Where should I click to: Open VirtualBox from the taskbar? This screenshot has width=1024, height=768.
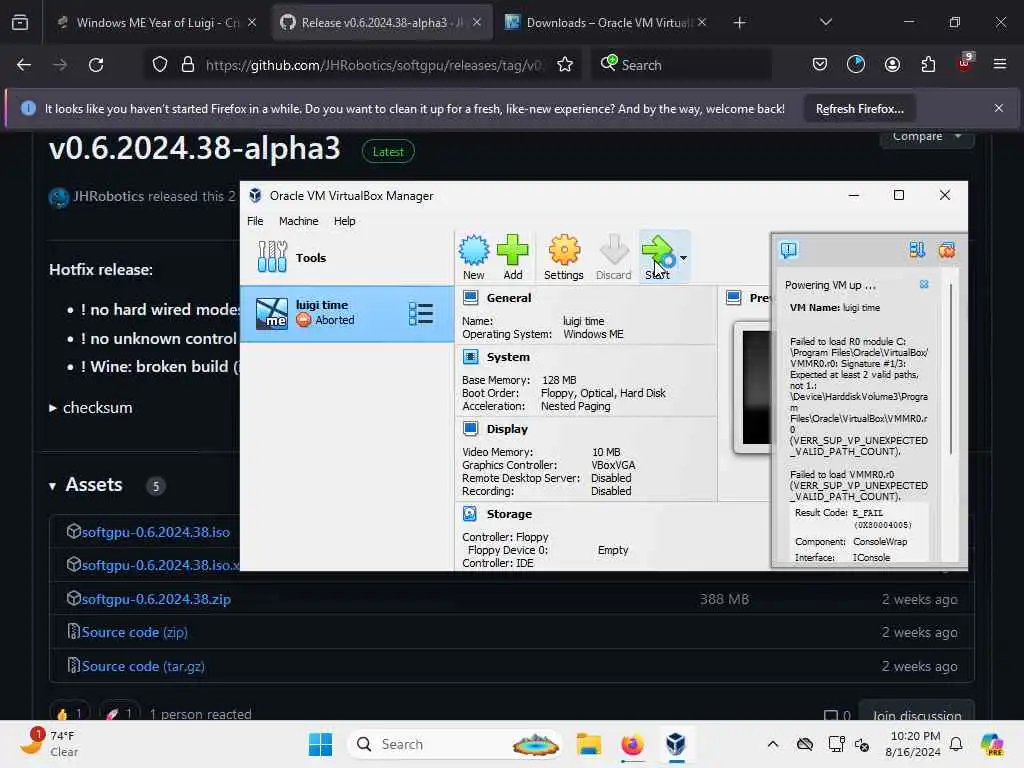[676, 744]
